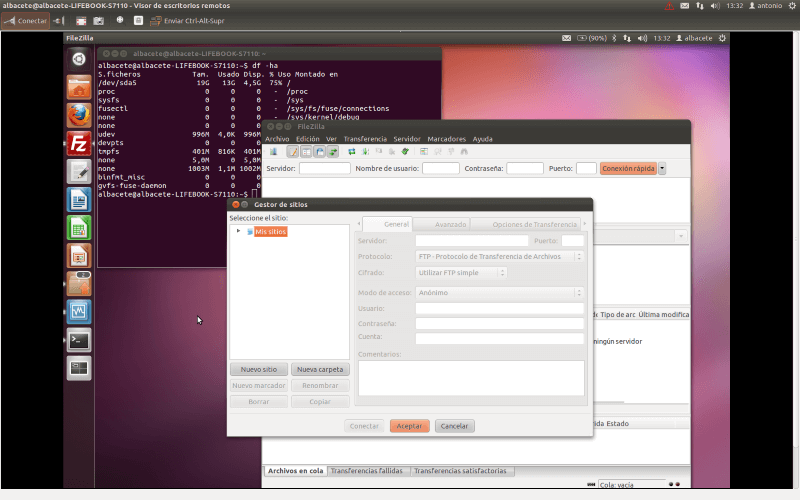This screenshot has width=800, height=500.
Task: Switch to the Transferencias fallidas tab
Action: pyautogui.click(x=367, y=471)
